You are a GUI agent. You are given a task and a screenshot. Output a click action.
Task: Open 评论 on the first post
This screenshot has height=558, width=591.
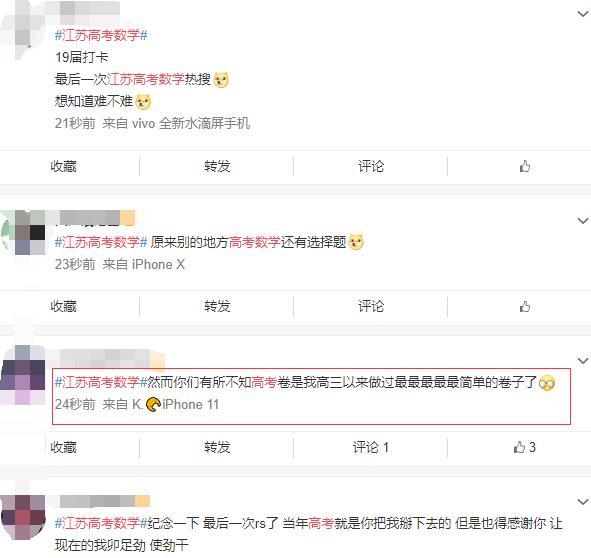click(371, 166)
